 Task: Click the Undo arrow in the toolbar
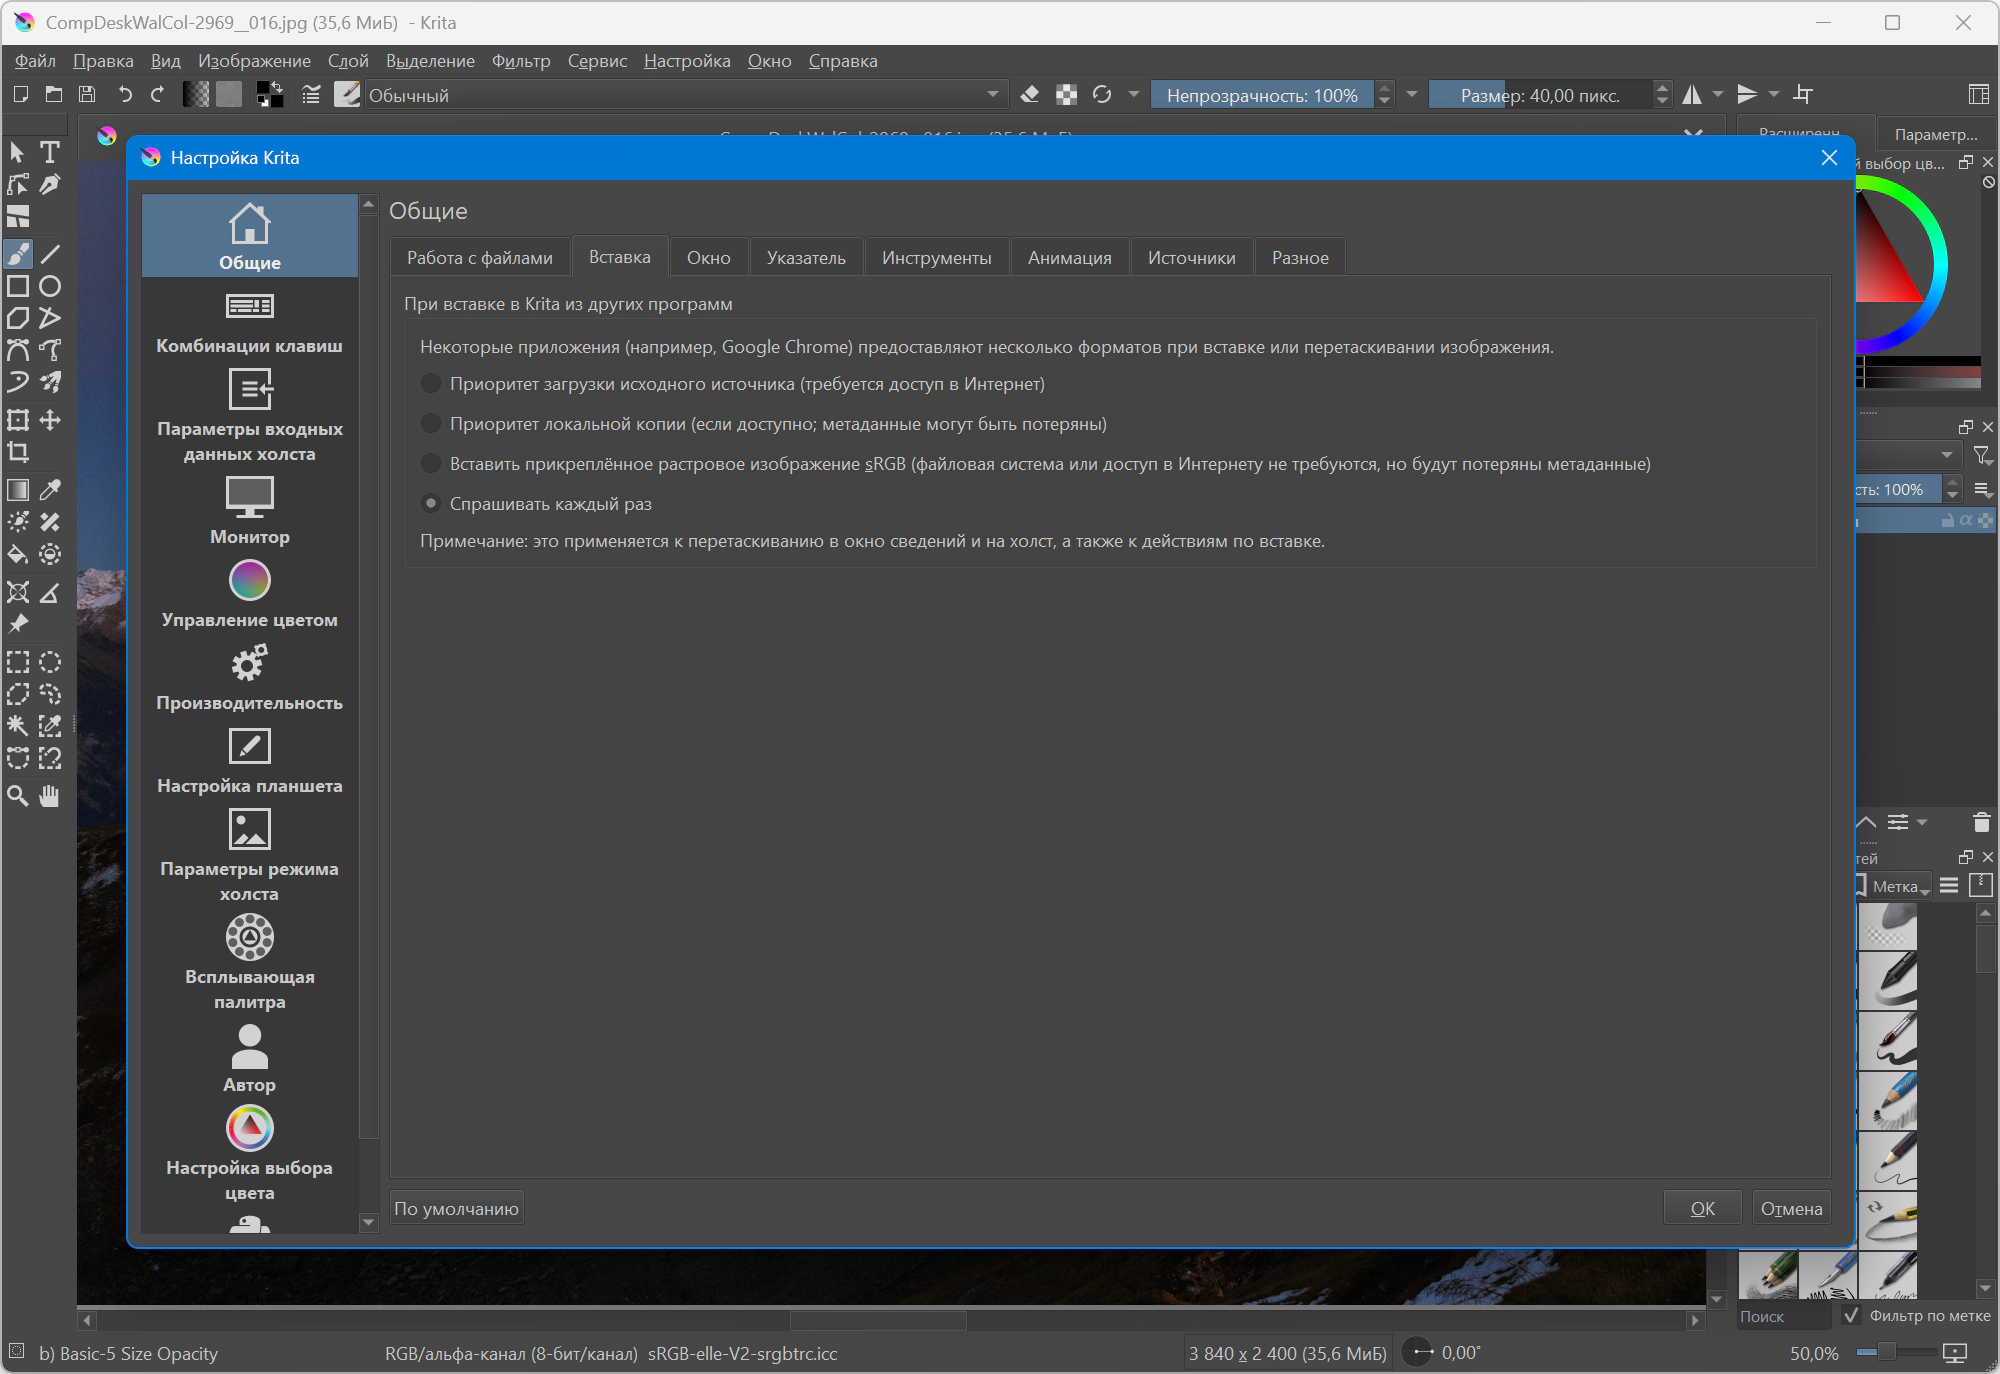[x=125, y=94]
